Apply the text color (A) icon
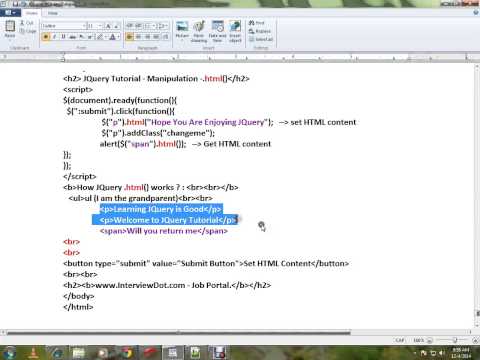 112,37
